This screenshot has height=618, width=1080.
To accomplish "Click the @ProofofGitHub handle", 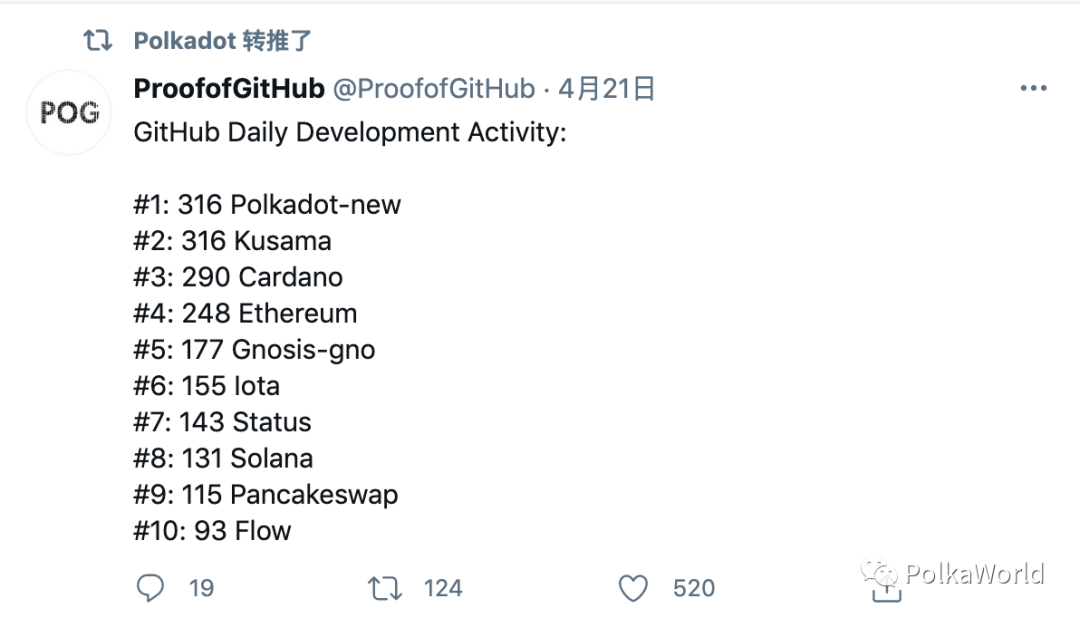I will click(x=433, y=89).
